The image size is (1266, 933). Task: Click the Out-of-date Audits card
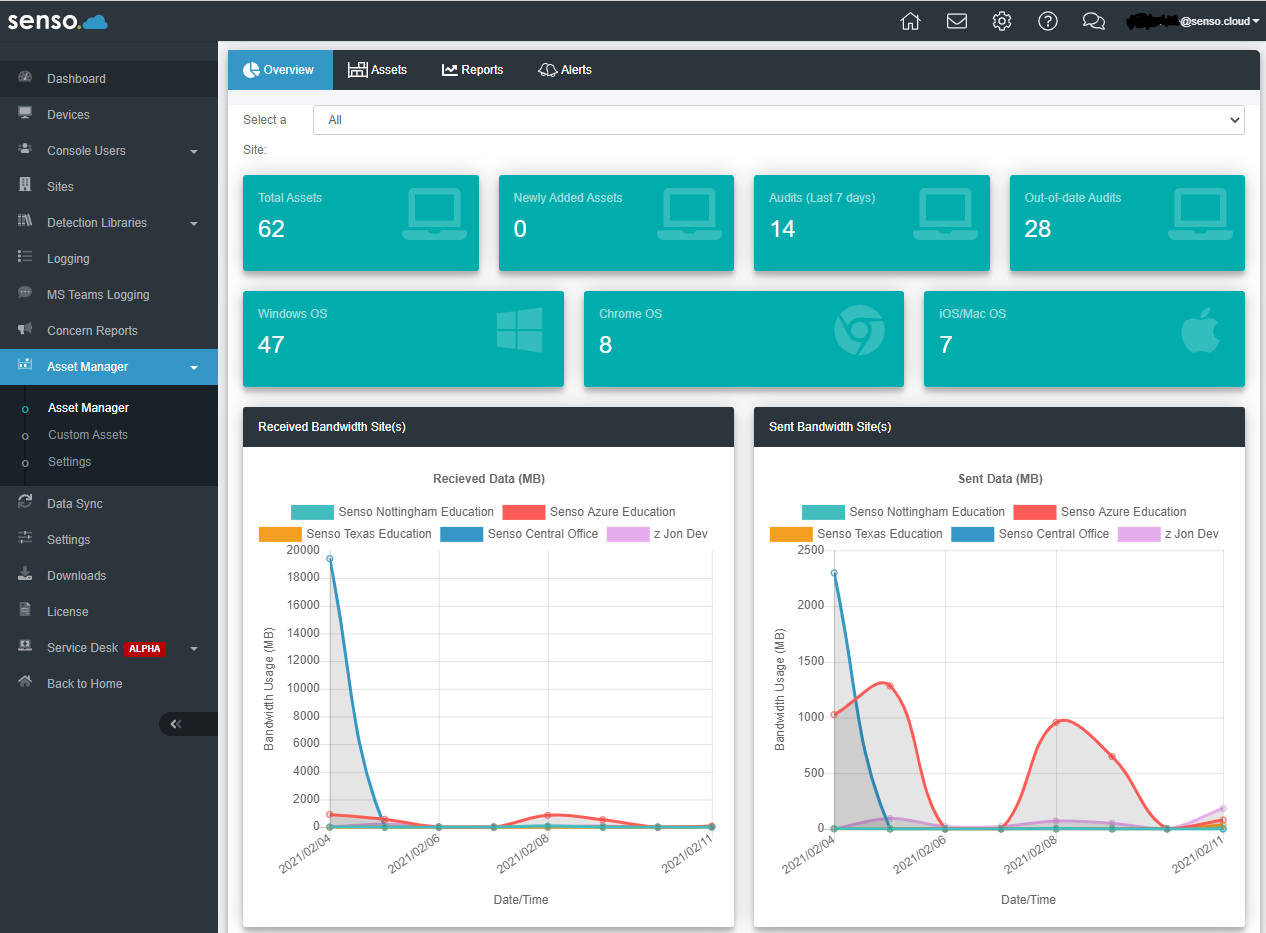pyautogui.click(x=1127, y=223)
